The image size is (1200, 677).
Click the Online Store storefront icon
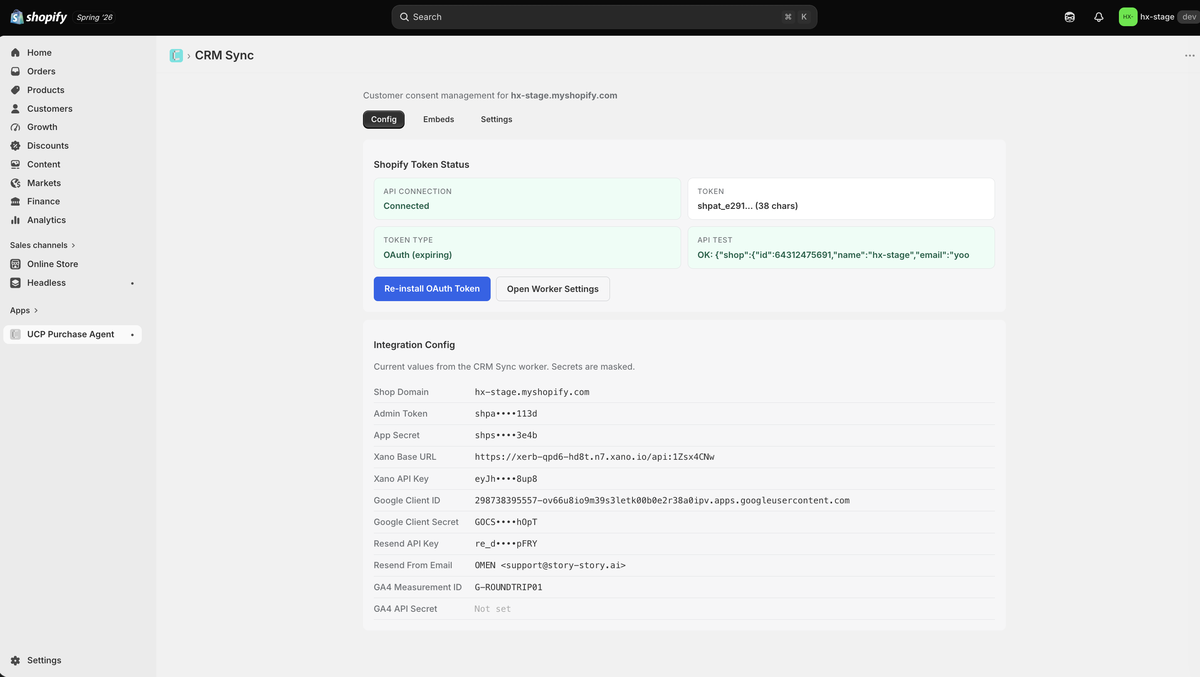click(x=15, y=264)
